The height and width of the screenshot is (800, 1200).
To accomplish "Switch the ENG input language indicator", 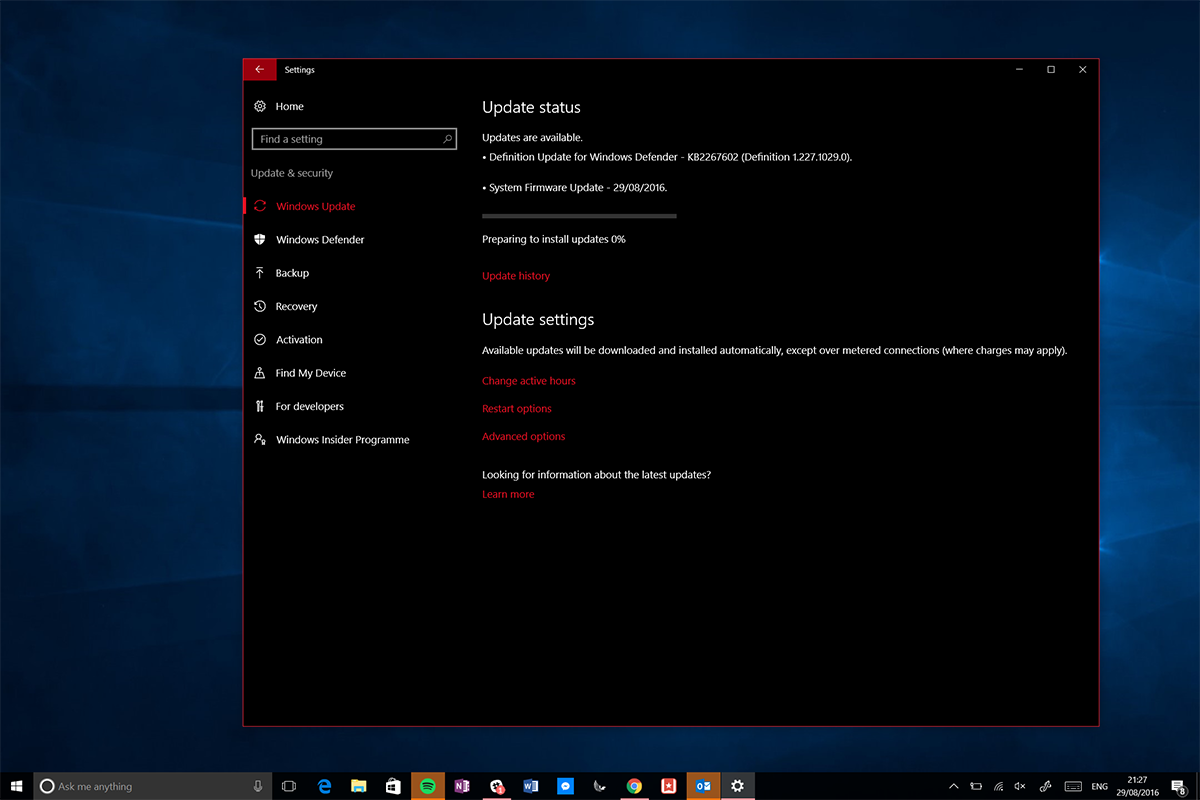I will [1099, 786].
